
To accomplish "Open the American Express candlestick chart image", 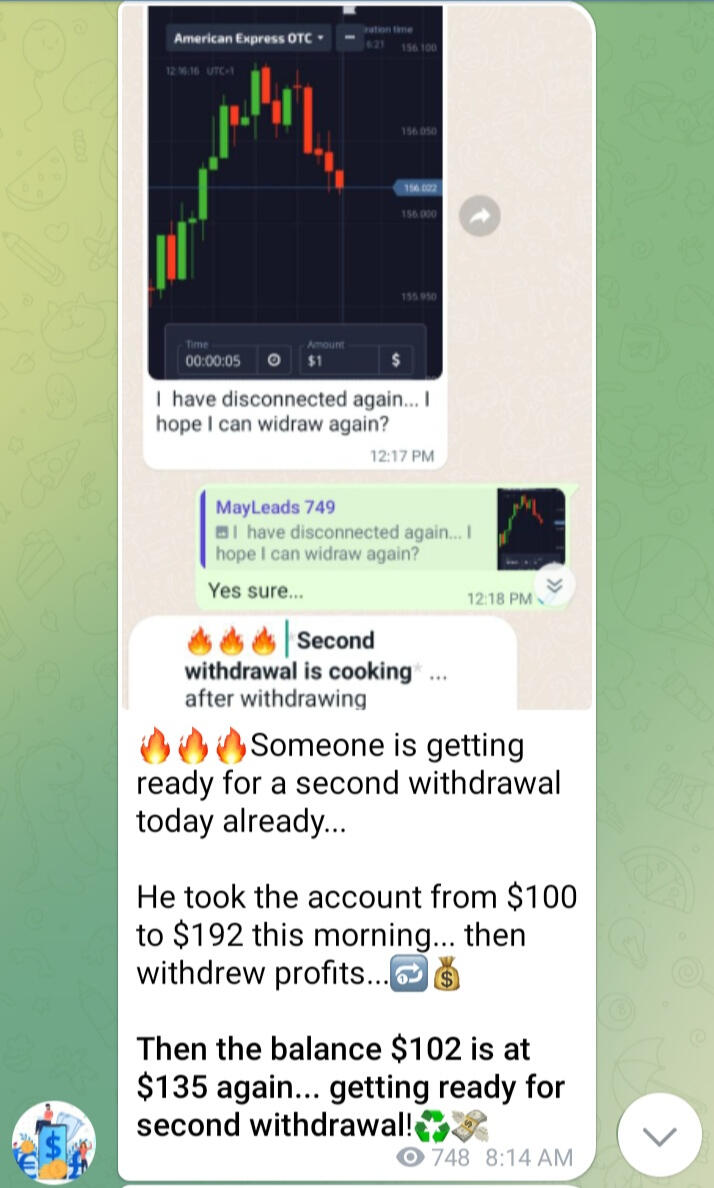I will click(295, 192).
